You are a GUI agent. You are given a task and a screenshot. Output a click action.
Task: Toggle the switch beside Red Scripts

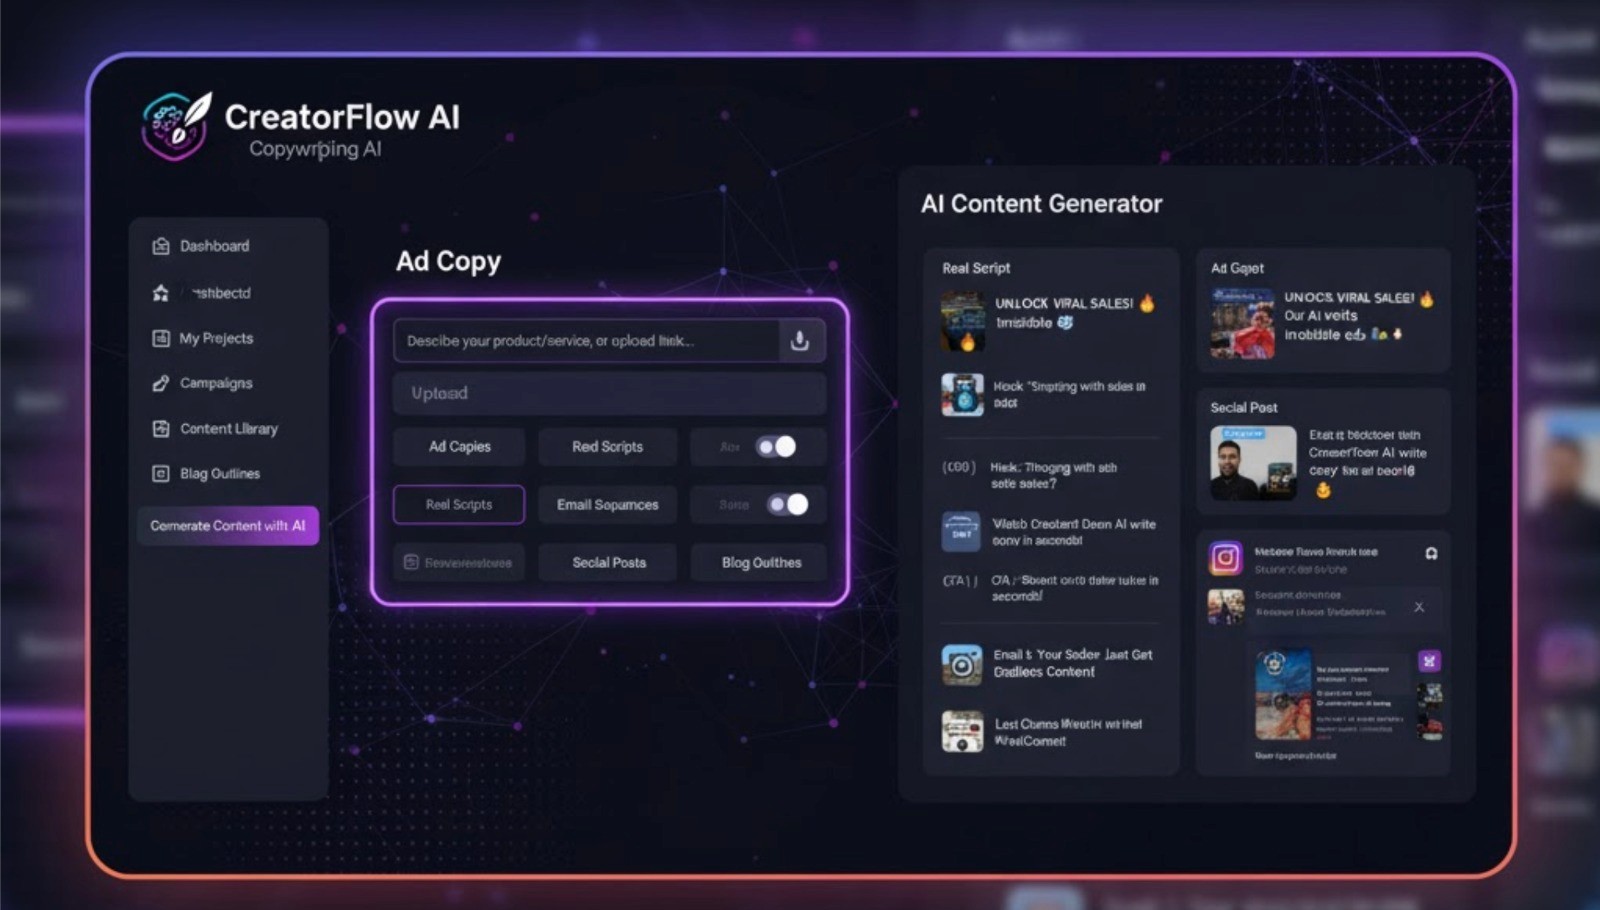click(776, 446)
